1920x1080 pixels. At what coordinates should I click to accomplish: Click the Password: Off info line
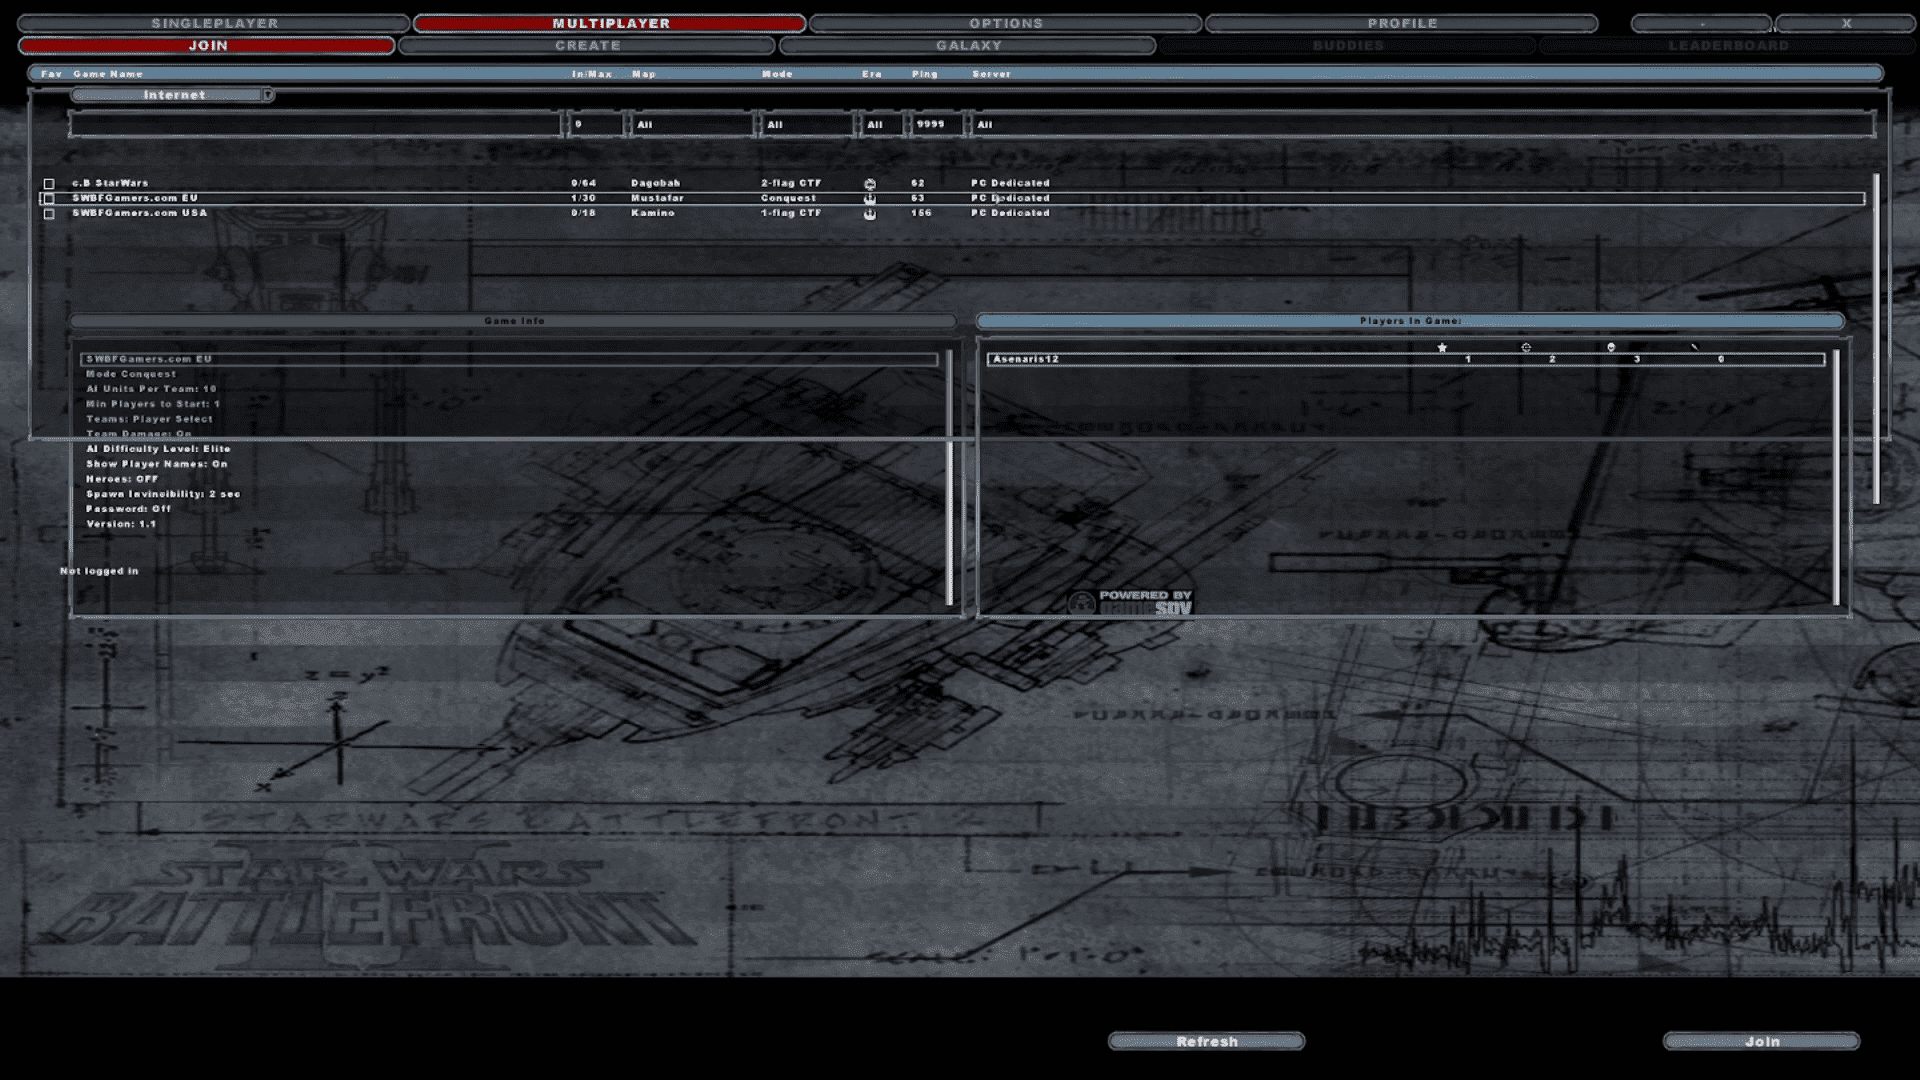(128, 509)
